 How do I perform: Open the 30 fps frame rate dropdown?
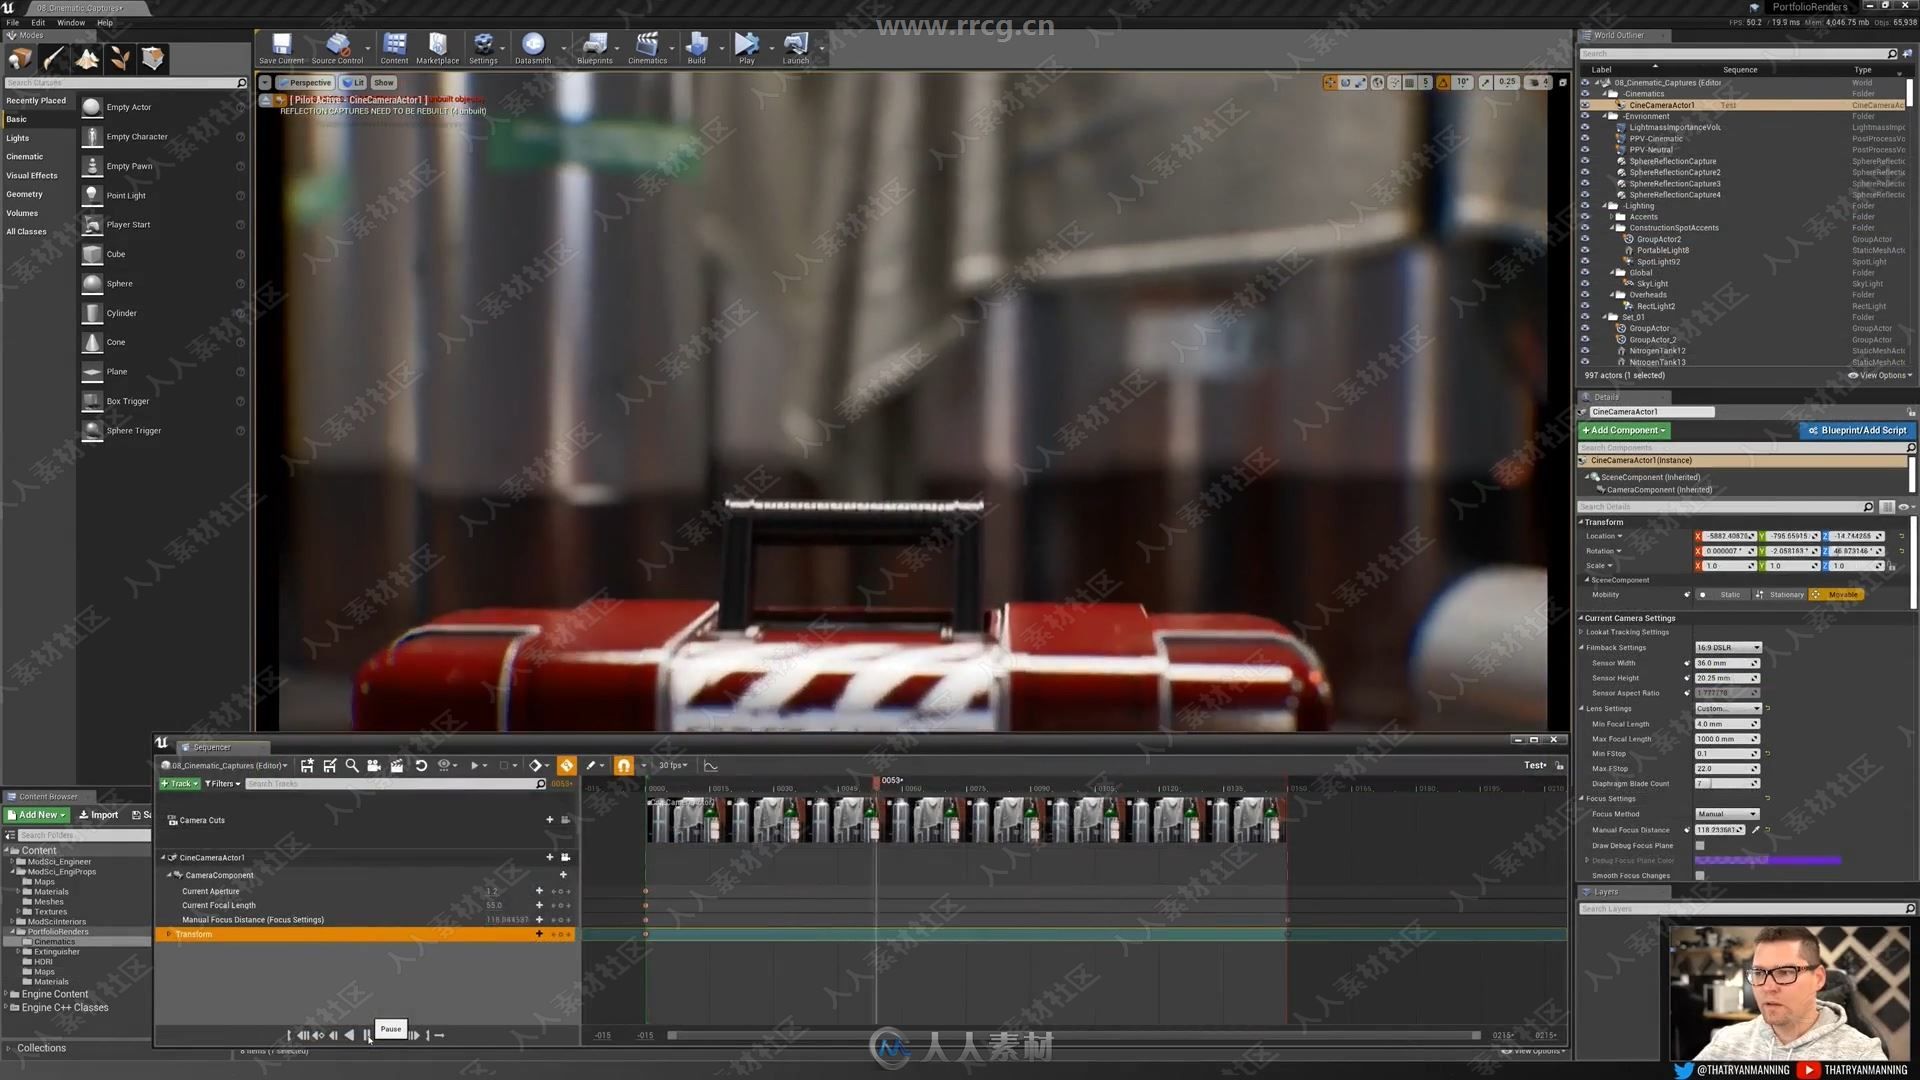pyautogui.click(x=673, y=766)
